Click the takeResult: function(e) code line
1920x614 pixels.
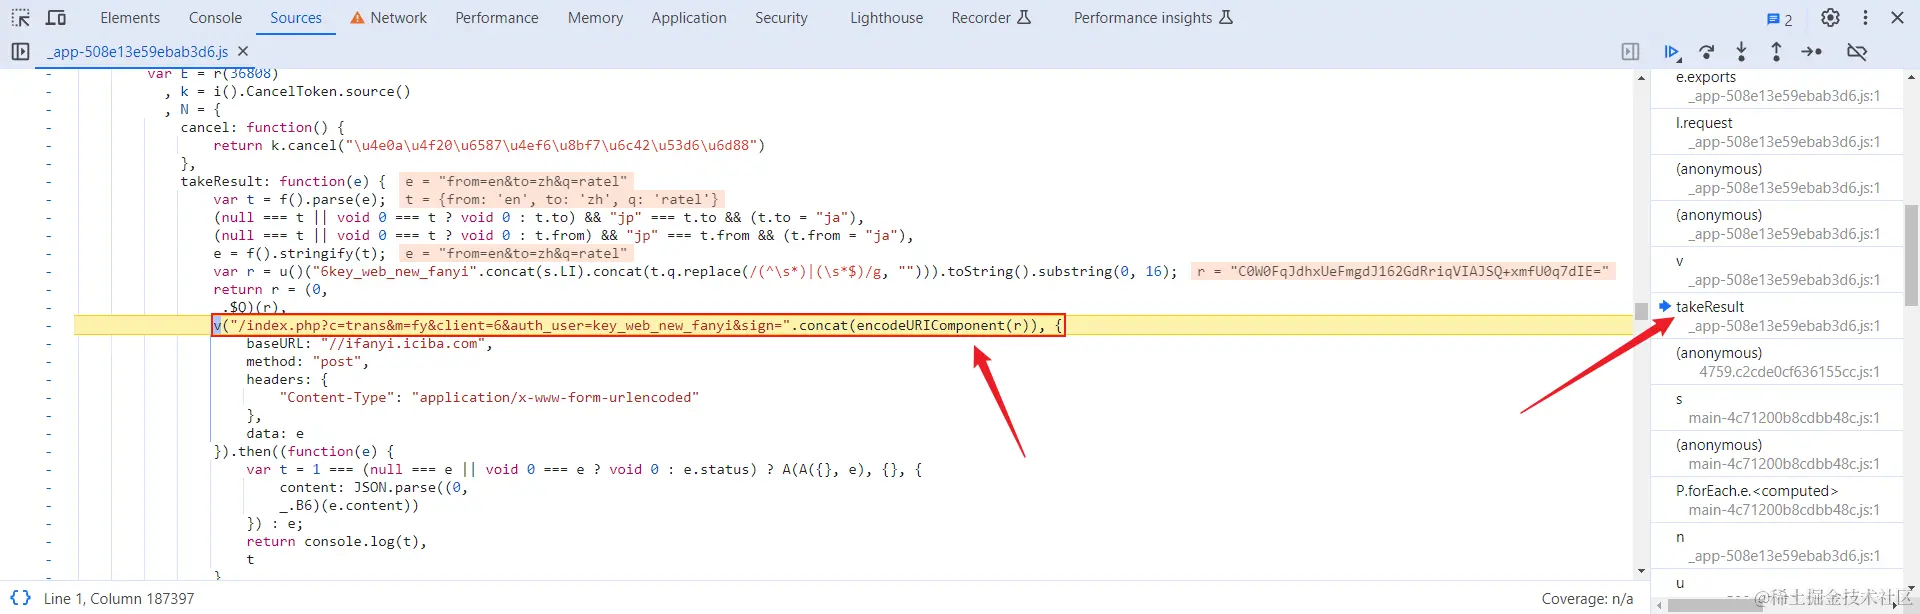point(283,181)
